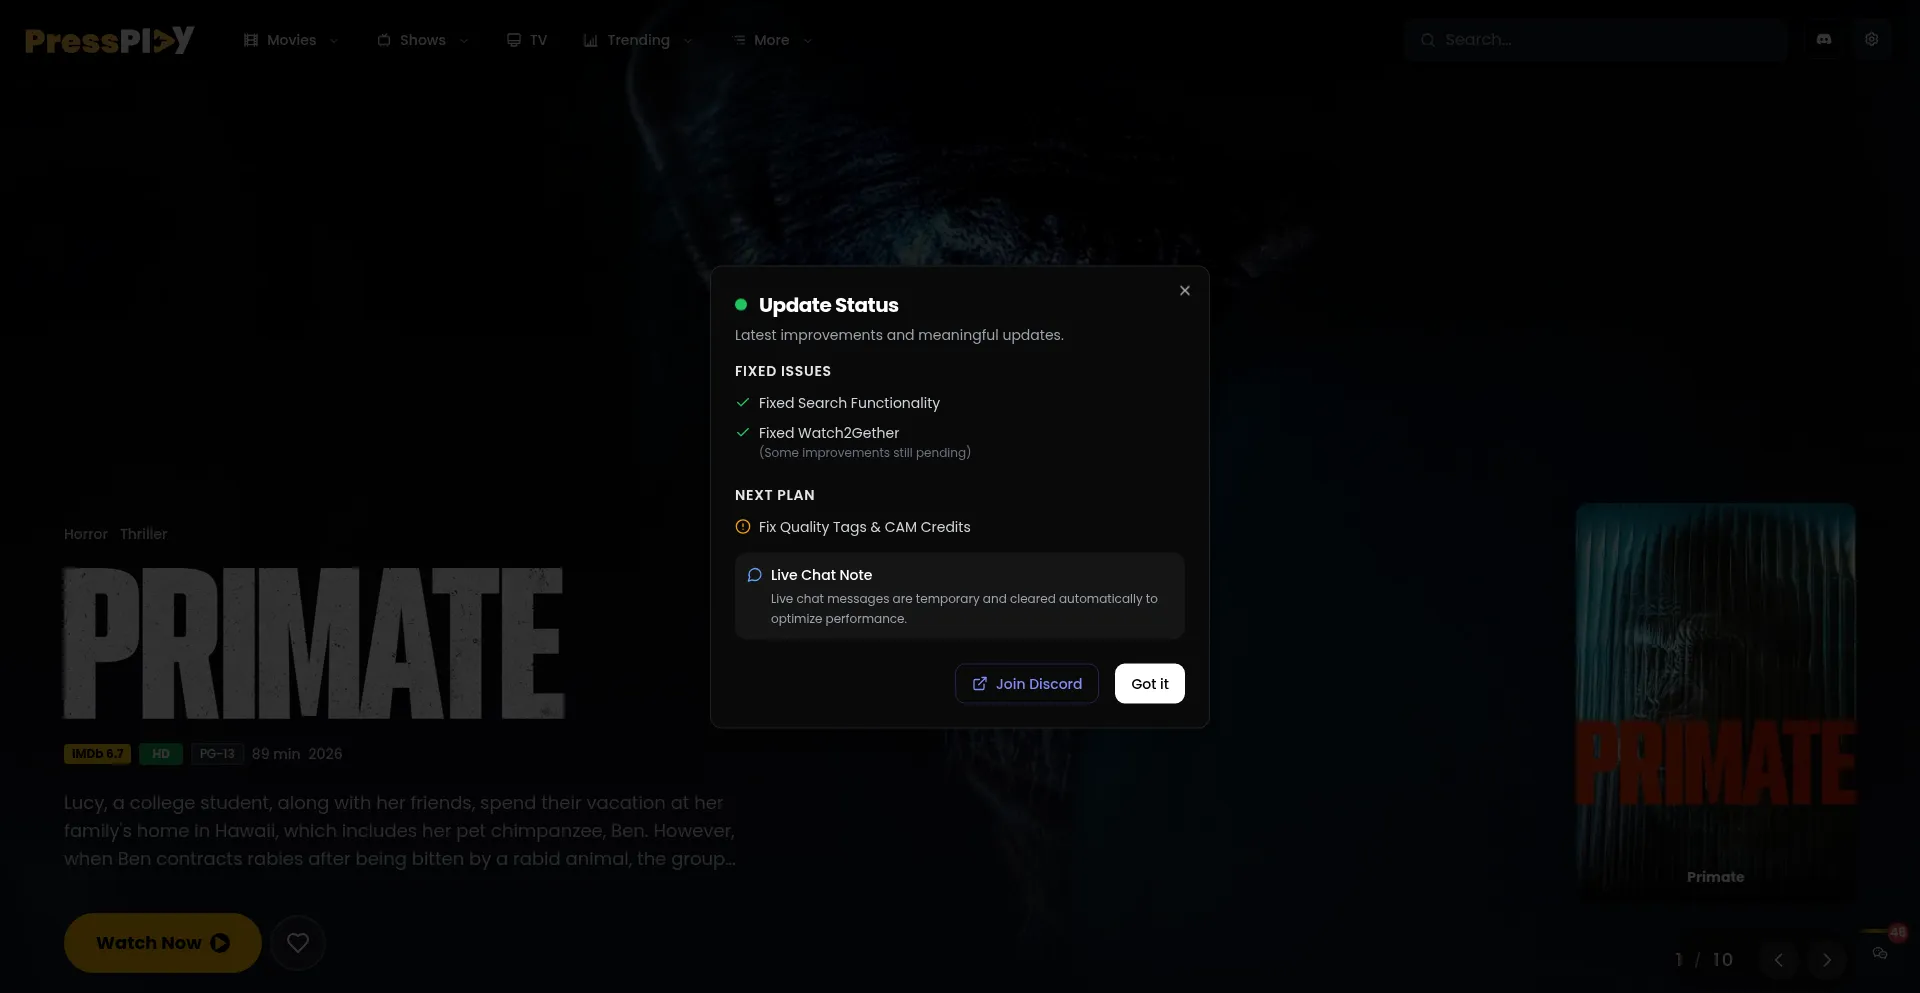Go to next featured slide
This screenshot has width=1920, height=993.
click(x=1827, y=960)
